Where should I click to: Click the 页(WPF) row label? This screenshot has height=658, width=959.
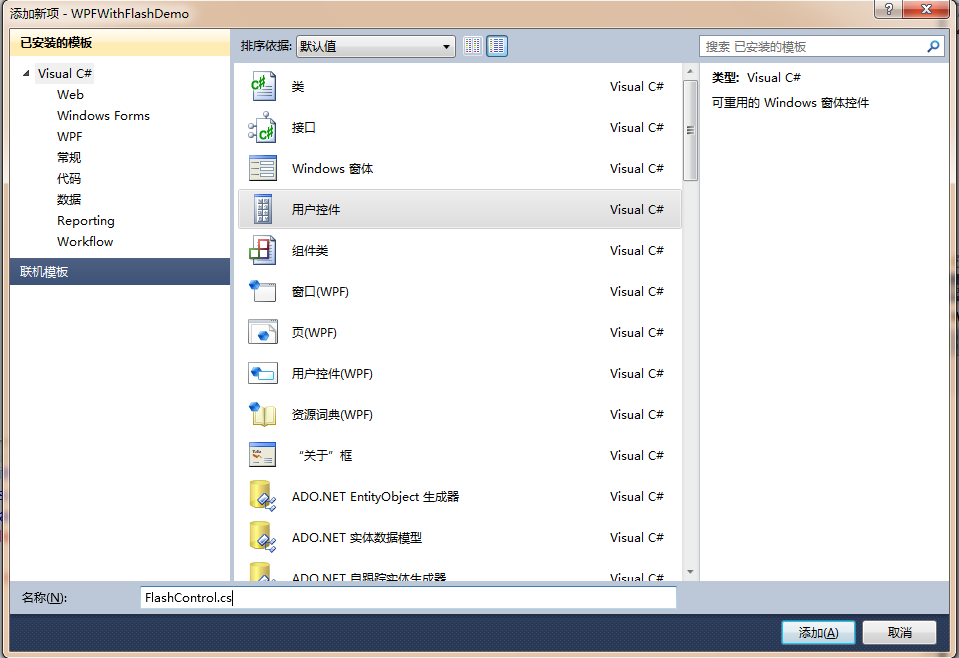314,332
